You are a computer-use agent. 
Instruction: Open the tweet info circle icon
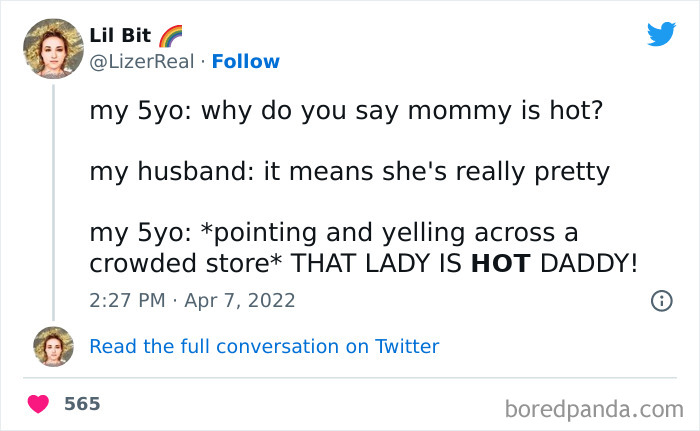tap(661, 300)
